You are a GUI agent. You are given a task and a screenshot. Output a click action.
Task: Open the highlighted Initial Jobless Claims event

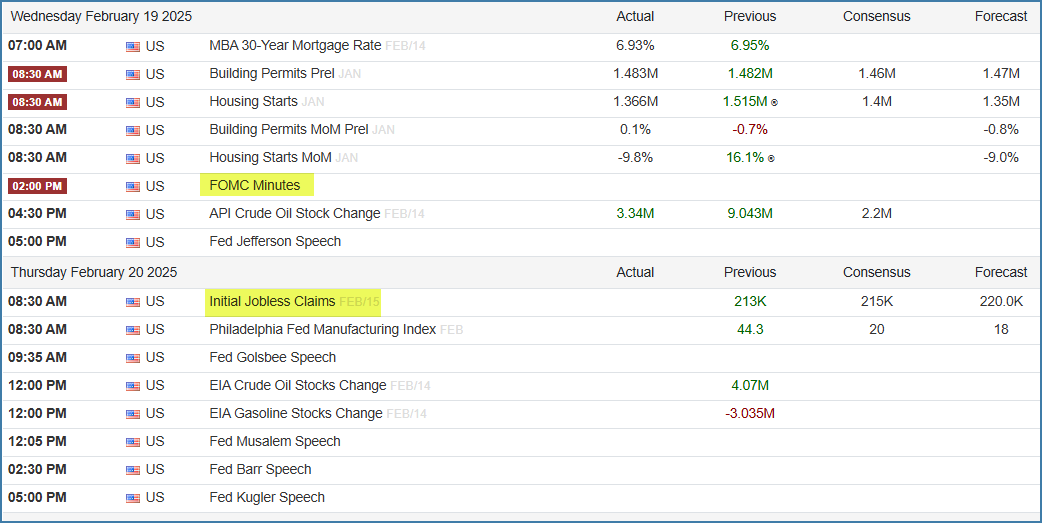point(272,301)
